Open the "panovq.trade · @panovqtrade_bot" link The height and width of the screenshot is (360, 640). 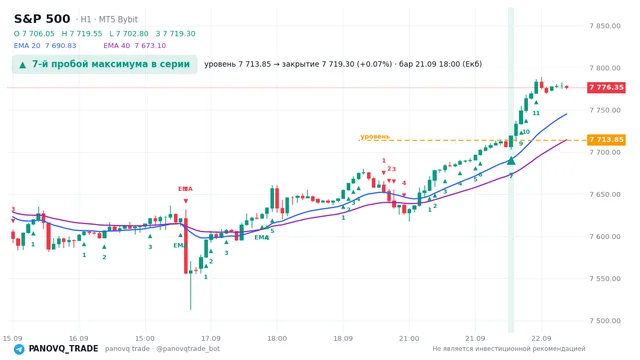[x=162, y=349]
